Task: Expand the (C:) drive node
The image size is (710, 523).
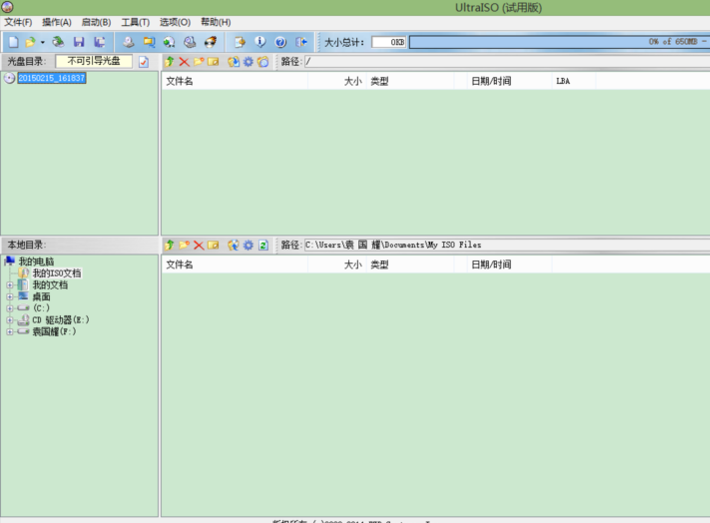Action: [10, 308]
